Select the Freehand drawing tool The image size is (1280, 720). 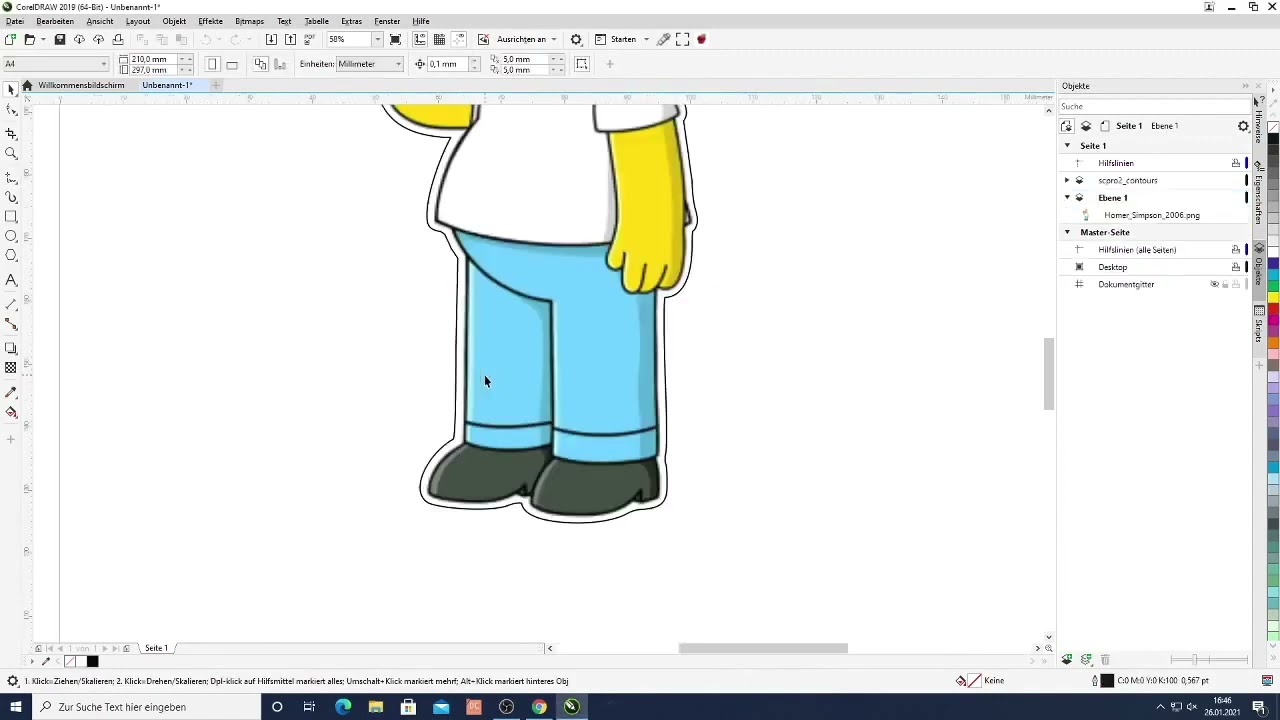[11, 177]
